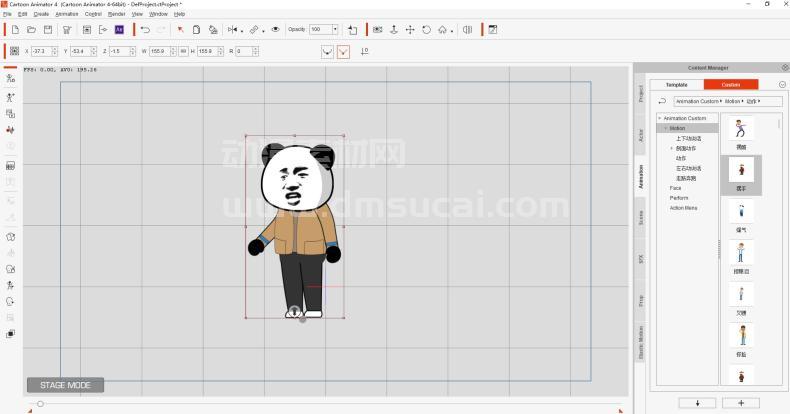Click the running figure motion icon in the left sidebar
790x414 pixels.
pos(10,285)
